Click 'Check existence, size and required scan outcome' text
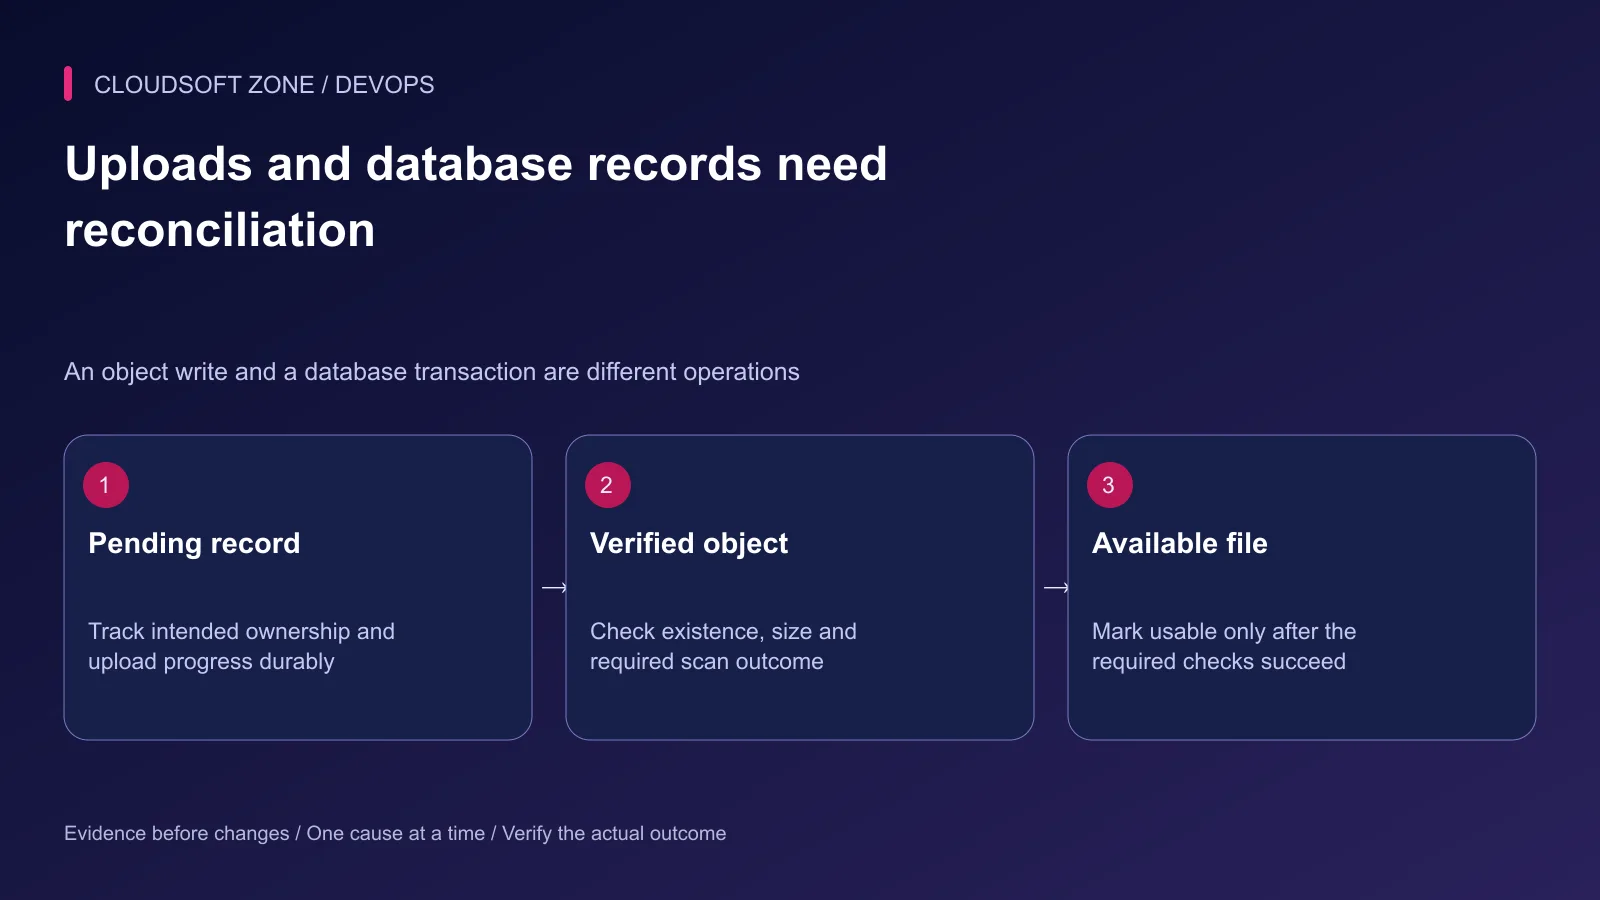Screen dimensions: 1600x900 pos(723,646)
